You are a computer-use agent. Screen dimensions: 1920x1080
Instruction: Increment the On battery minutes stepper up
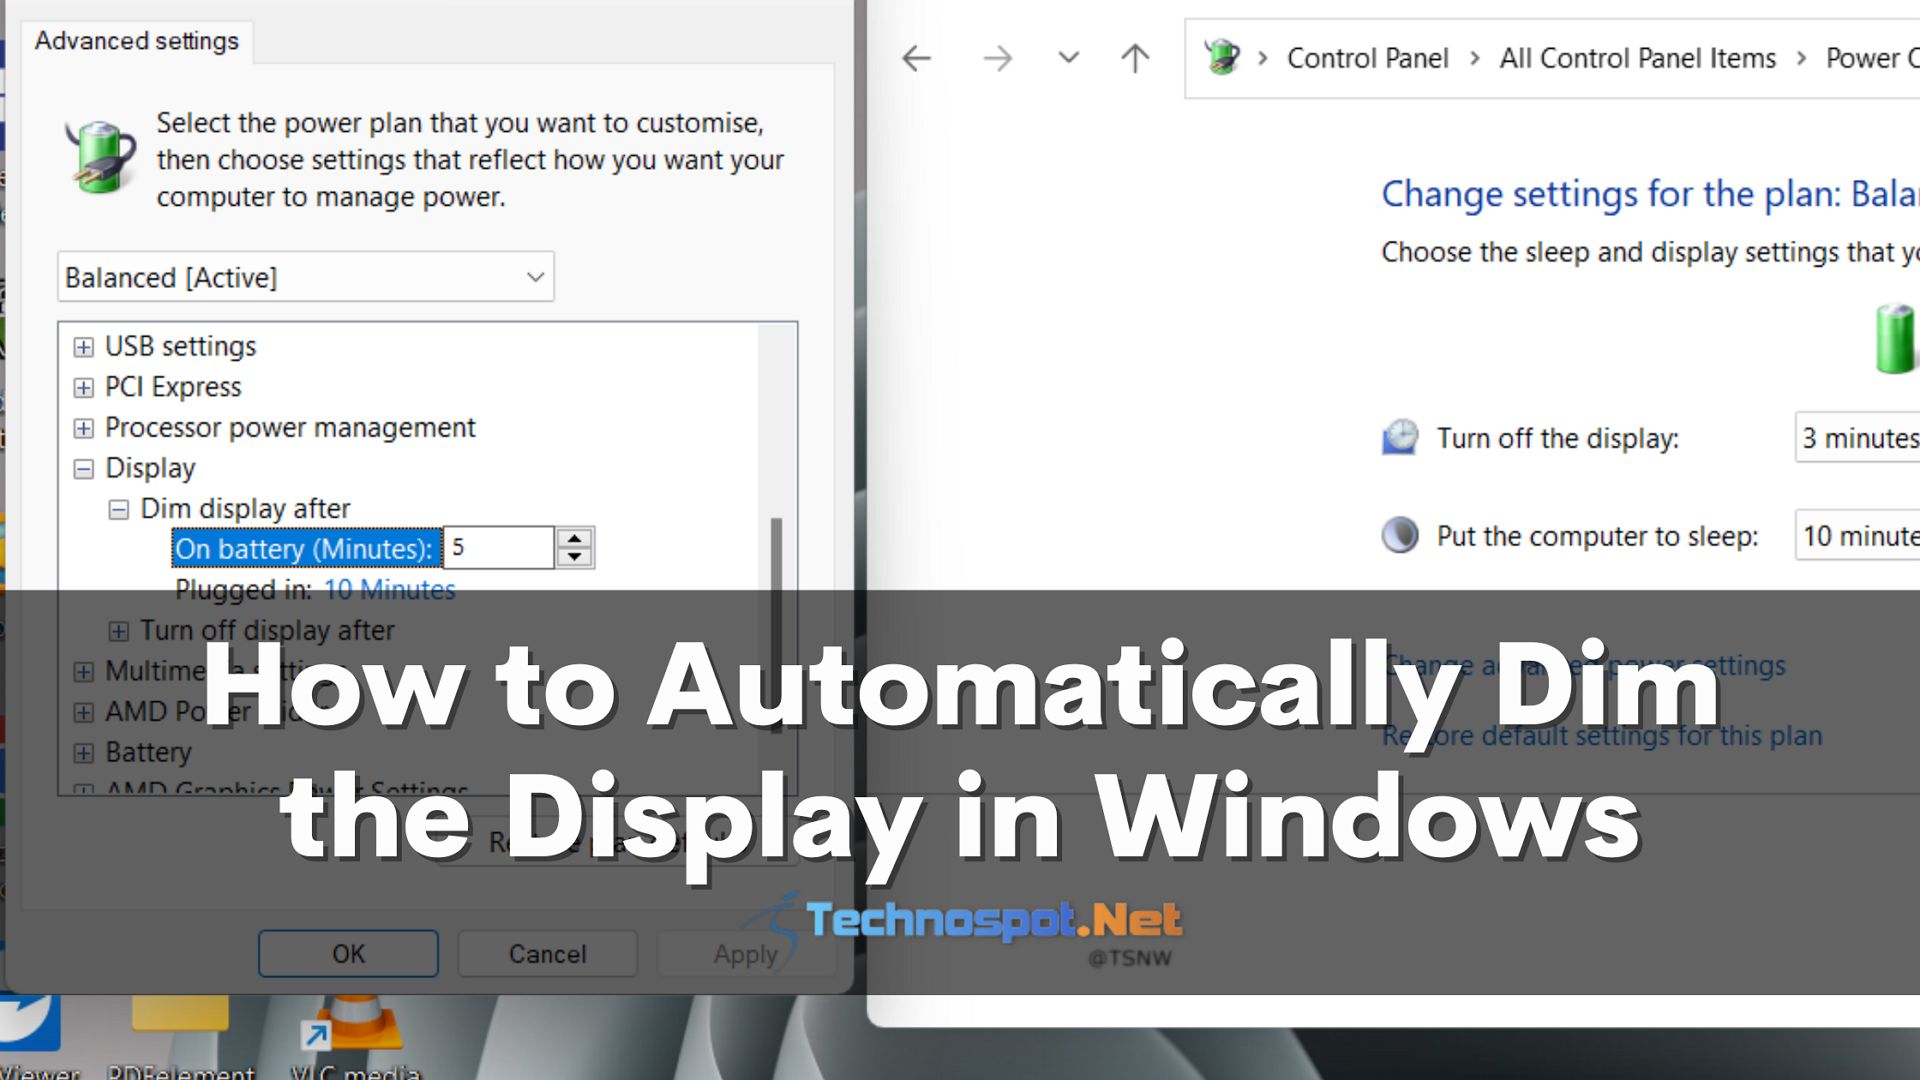[x=575, y=538]
